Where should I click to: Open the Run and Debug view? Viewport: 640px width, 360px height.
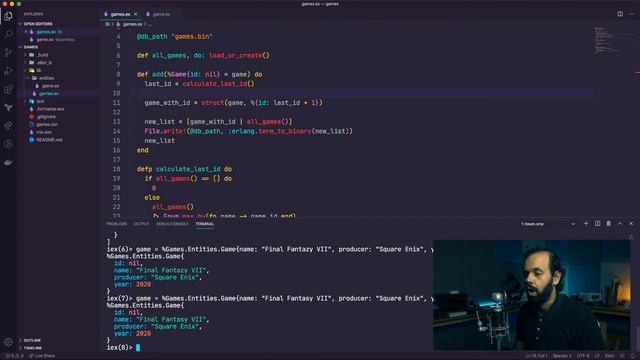pos(8,71)
